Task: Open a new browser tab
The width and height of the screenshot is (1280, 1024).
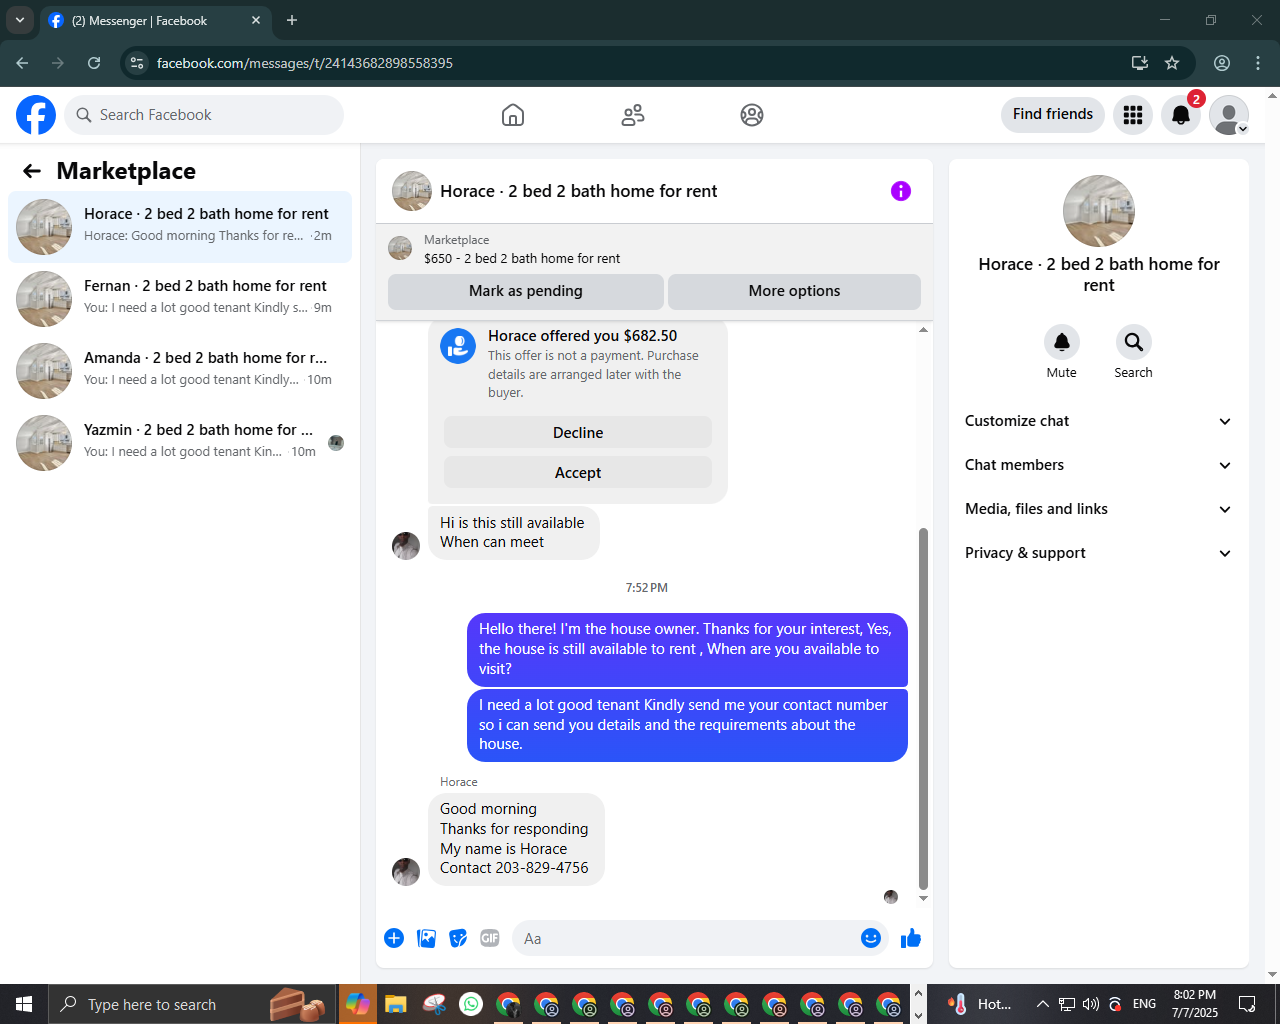Action: tap(292, 20)
